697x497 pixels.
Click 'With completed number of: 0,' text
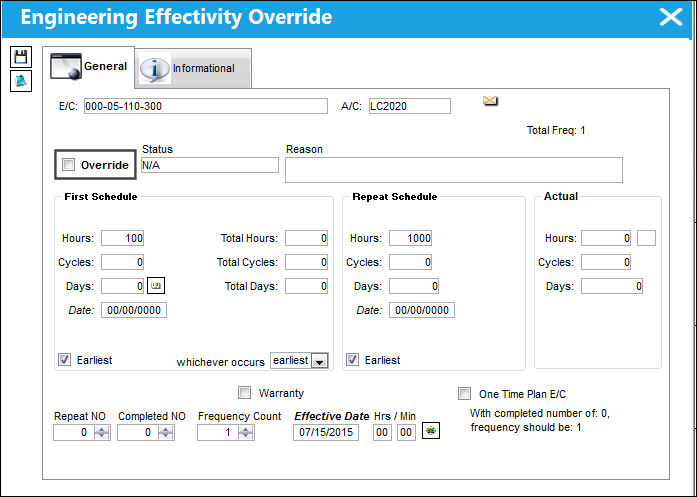540,413
